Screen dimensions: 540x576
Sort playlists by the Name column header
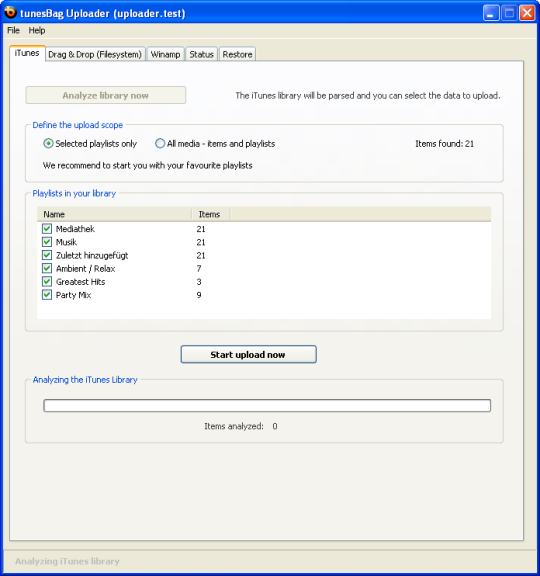click(114, 214)
